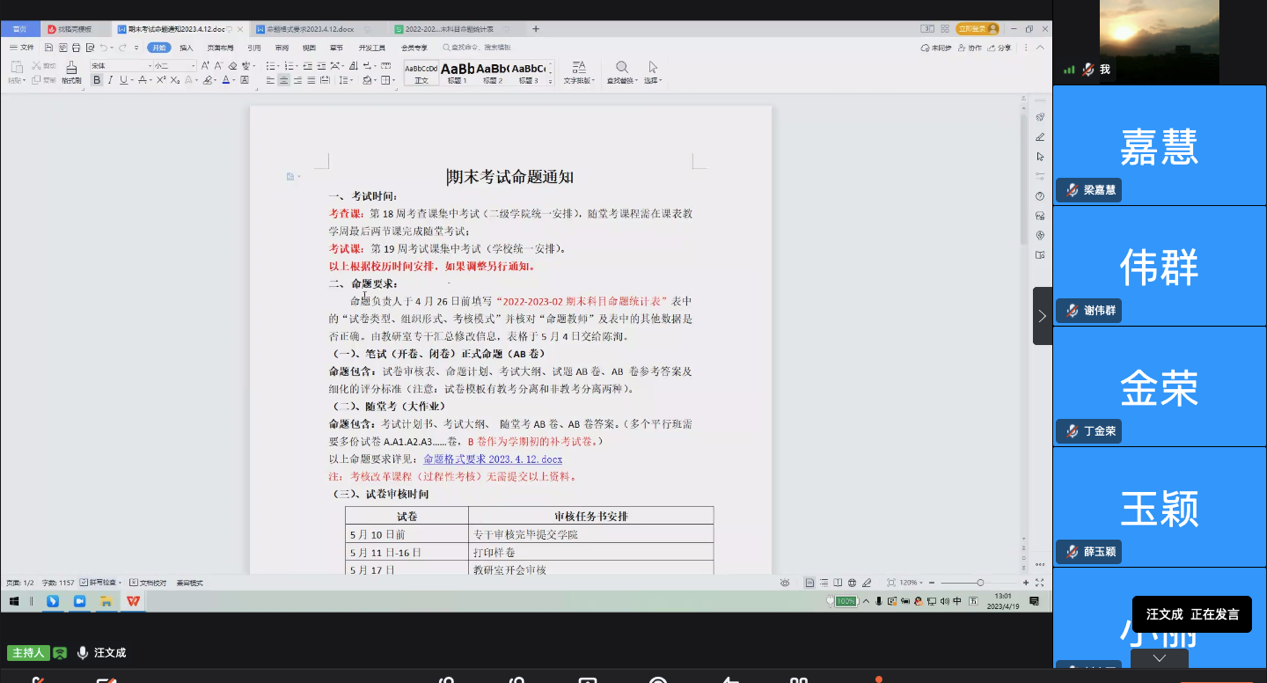Toggle bold formatting in WPS toolbar
This screenshot has height=683, width=1267.
97,80
